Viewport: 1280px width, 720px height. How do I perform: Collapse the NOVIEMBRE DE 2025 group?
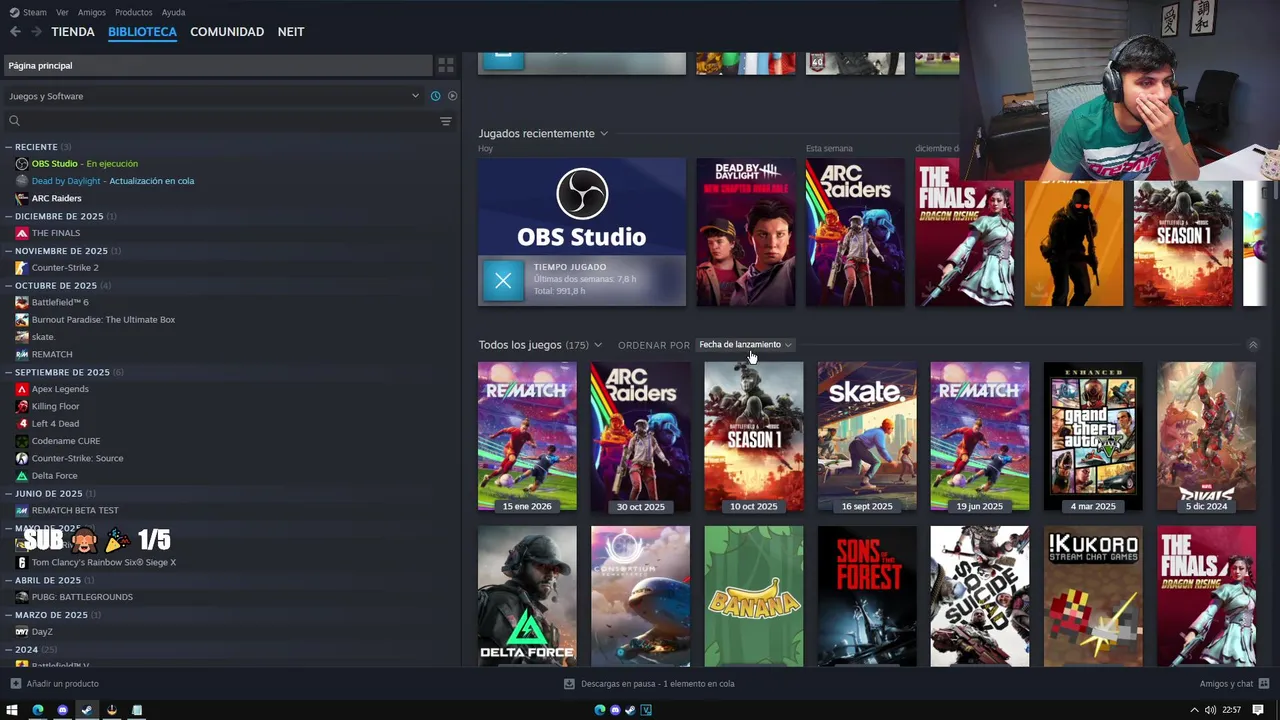tap(8, 251)
